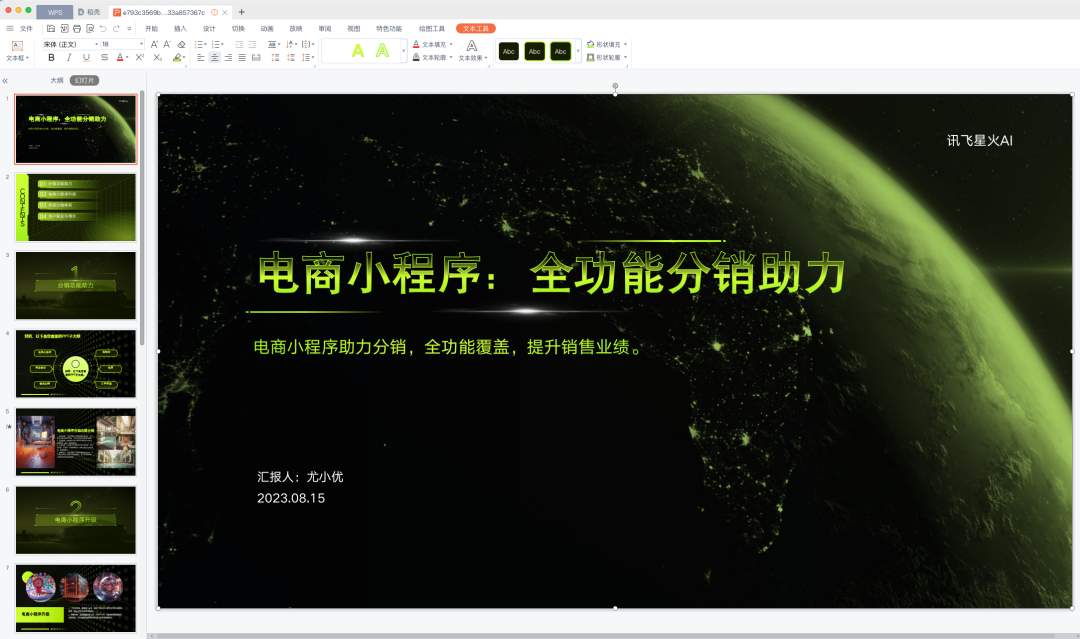Align text to the left
1080x639 pixels.
coord(200,57)
